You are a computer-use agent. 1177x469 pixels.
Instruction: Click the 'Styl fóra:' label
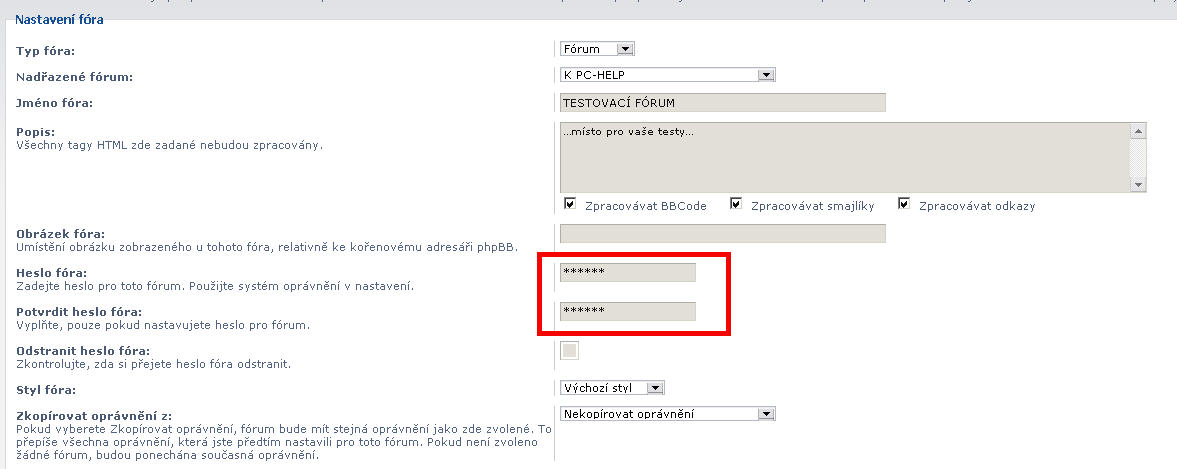(46, 389)
